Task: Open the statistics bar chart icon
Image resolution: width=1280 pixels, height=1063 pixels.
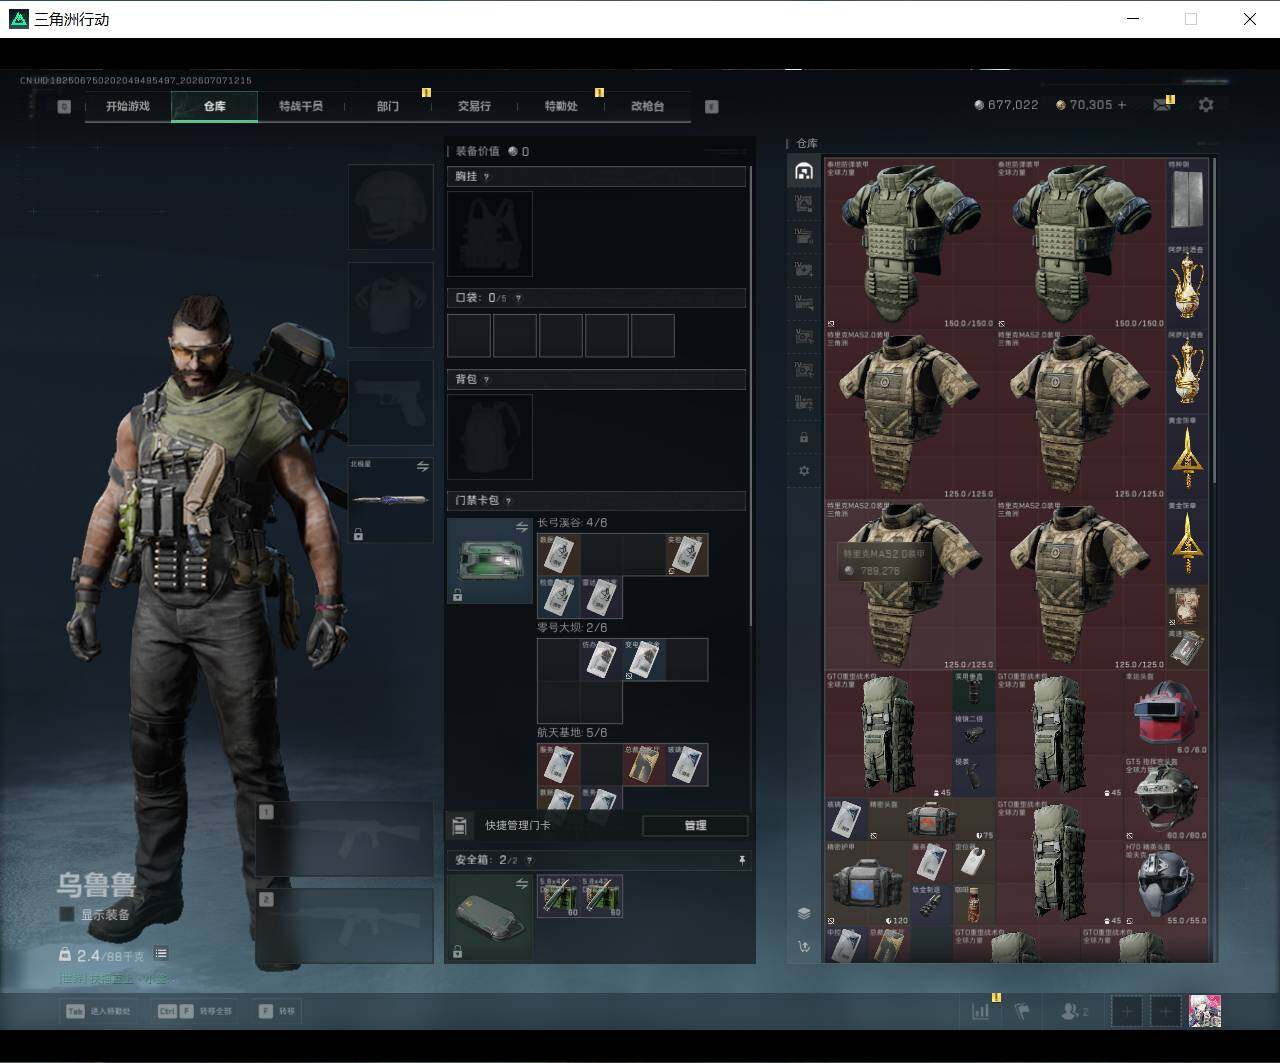Action: click(x=981, y=1011)
